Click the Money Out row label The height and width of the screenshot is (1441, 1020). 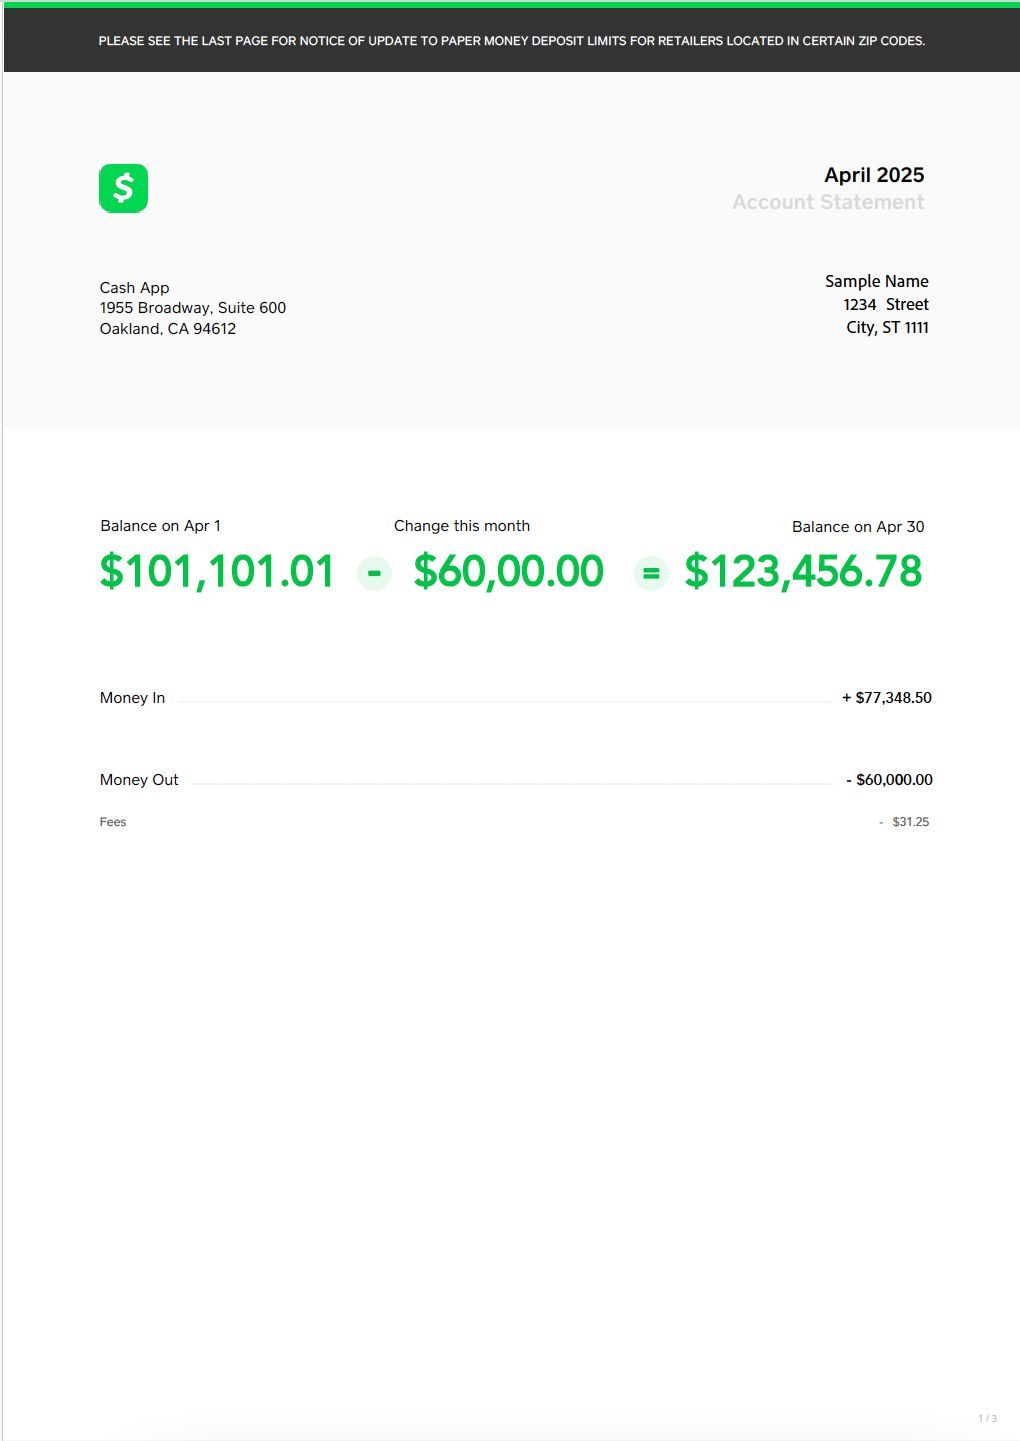click(x=139, y=780)
